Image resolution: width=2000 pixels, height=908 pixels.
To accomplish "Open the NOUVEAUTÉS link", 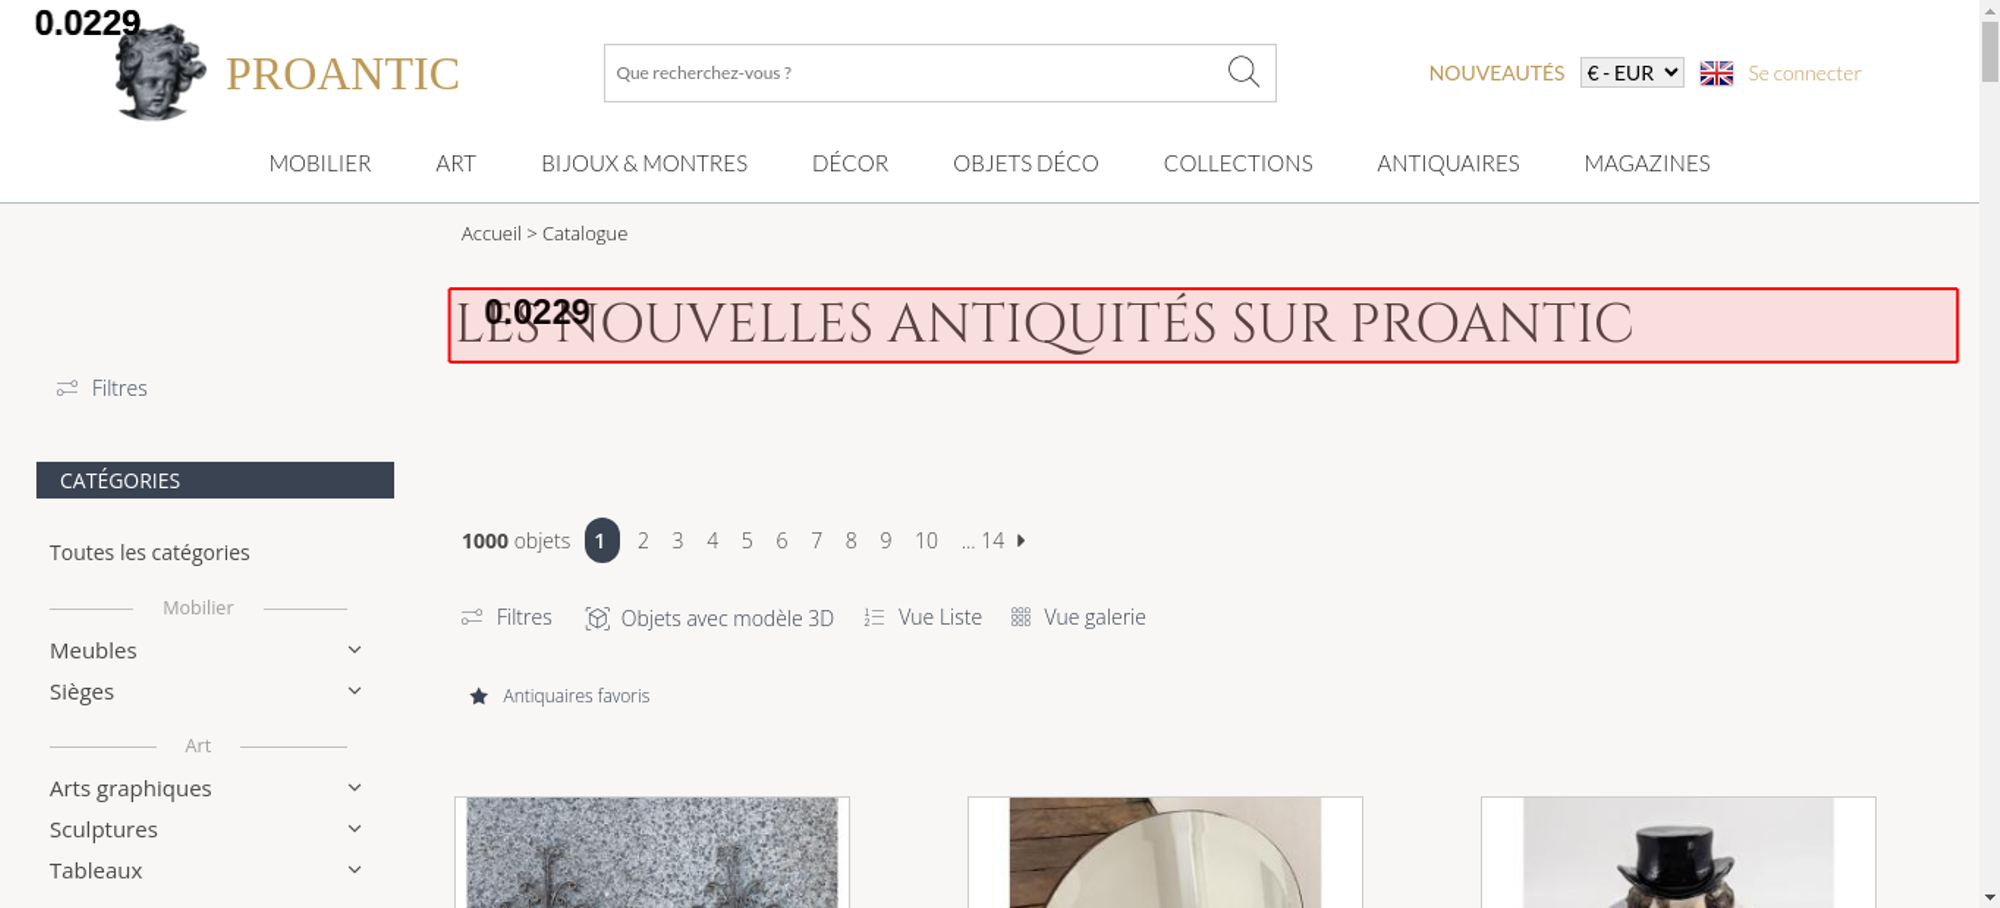I will pyautogui.click(x=1496, y=73).
